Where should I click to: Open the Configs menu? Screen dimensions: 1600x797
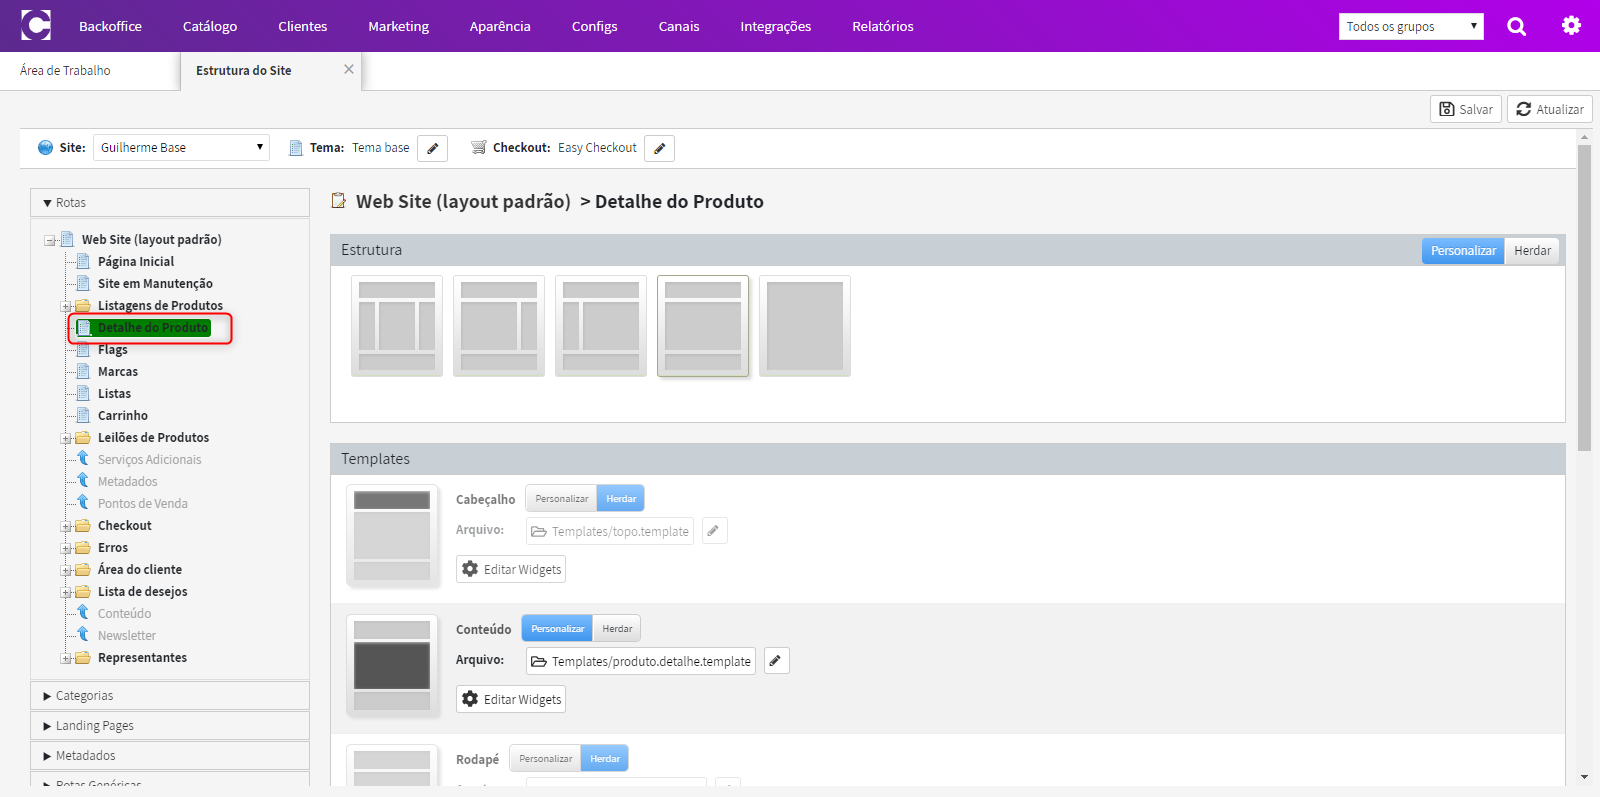coord(594,26)
